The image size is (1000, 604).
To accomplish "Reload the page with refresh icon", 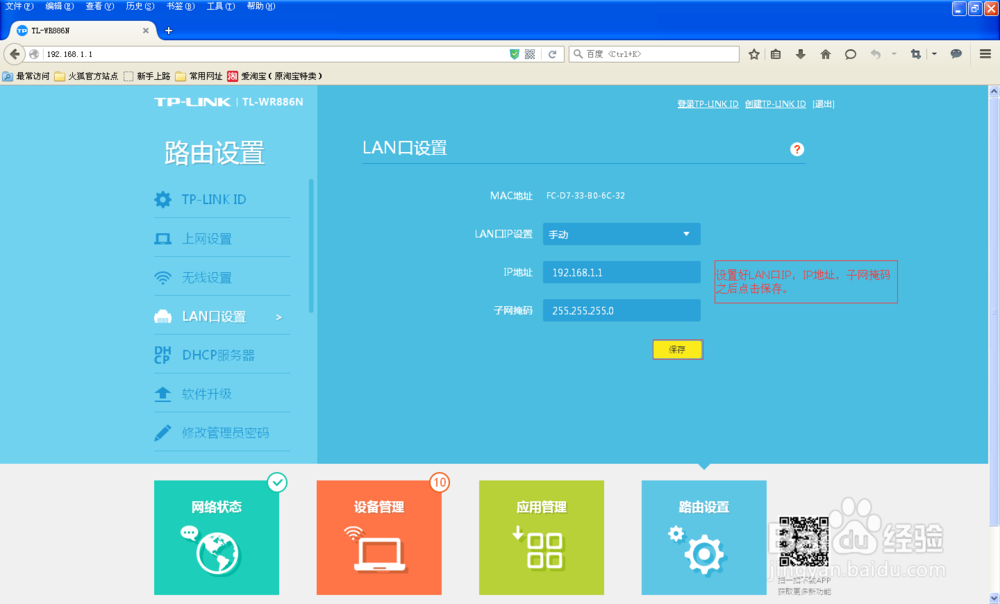I will [552, 54].
